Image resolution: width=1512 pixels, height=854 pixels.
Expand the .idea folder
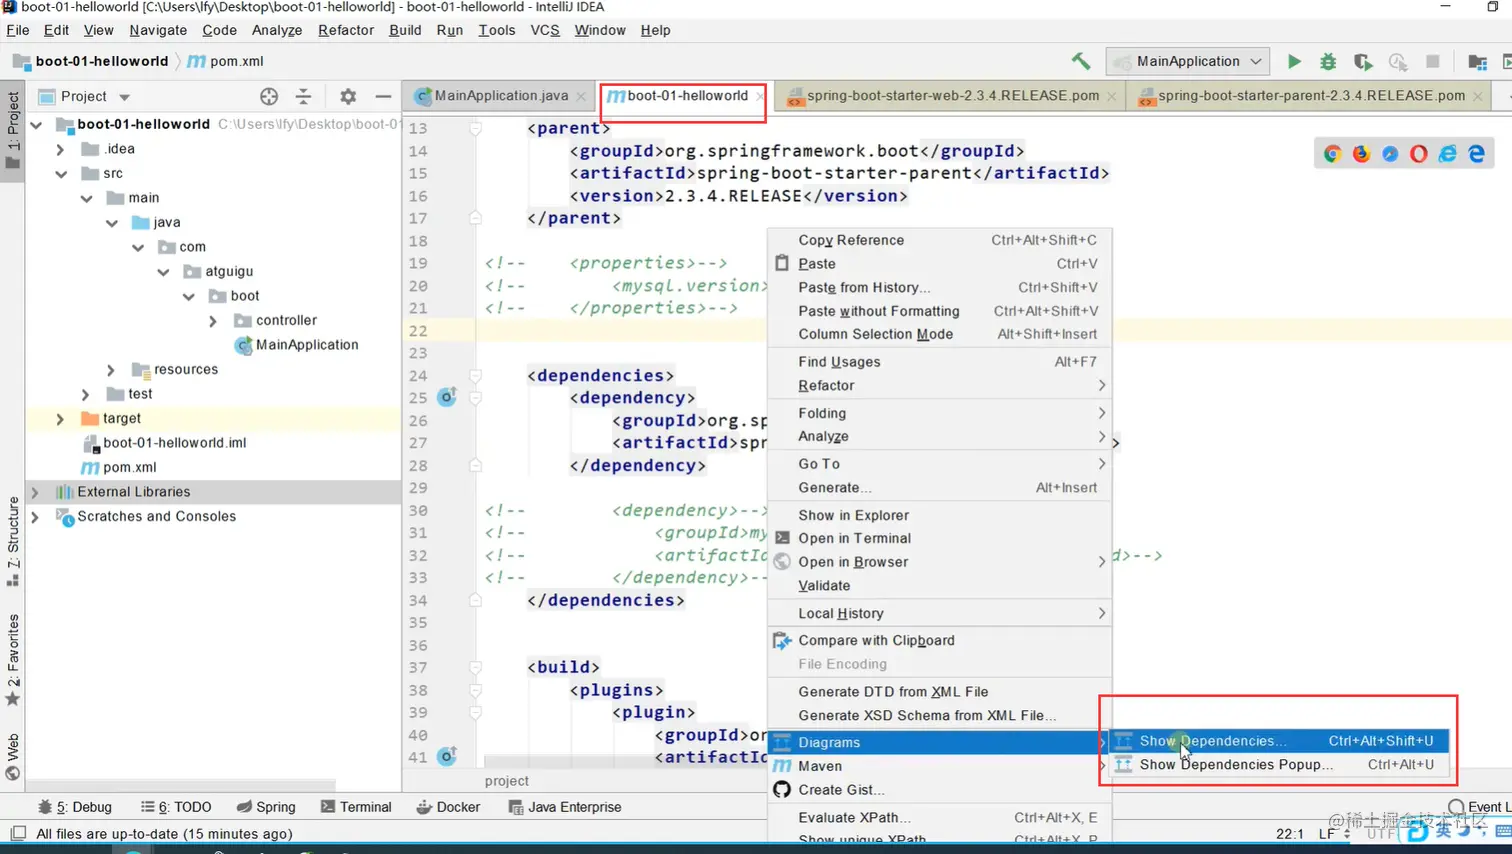click(x=60, y=149)
